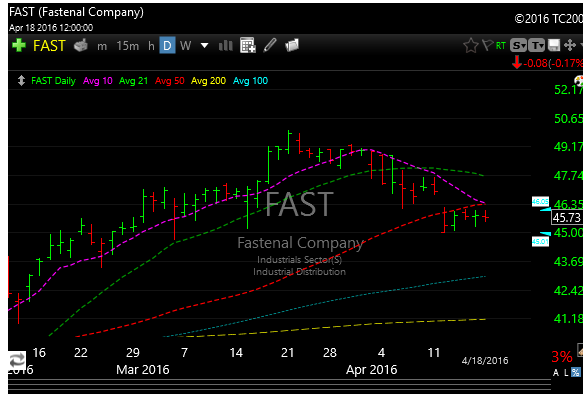This screenshot has width=583, height=394.
Task: Click the 'Apr 2016' time axis label
Action: pos(371,369)
